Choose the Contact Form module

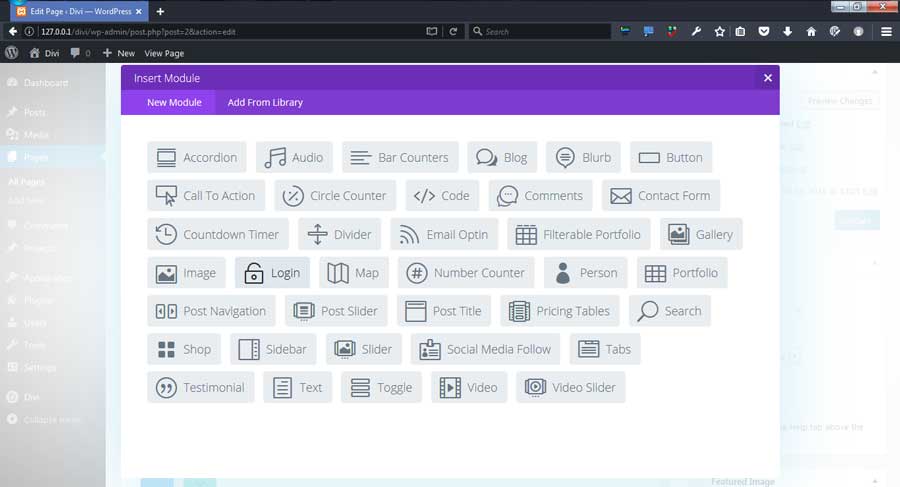[x=661, y=196]
